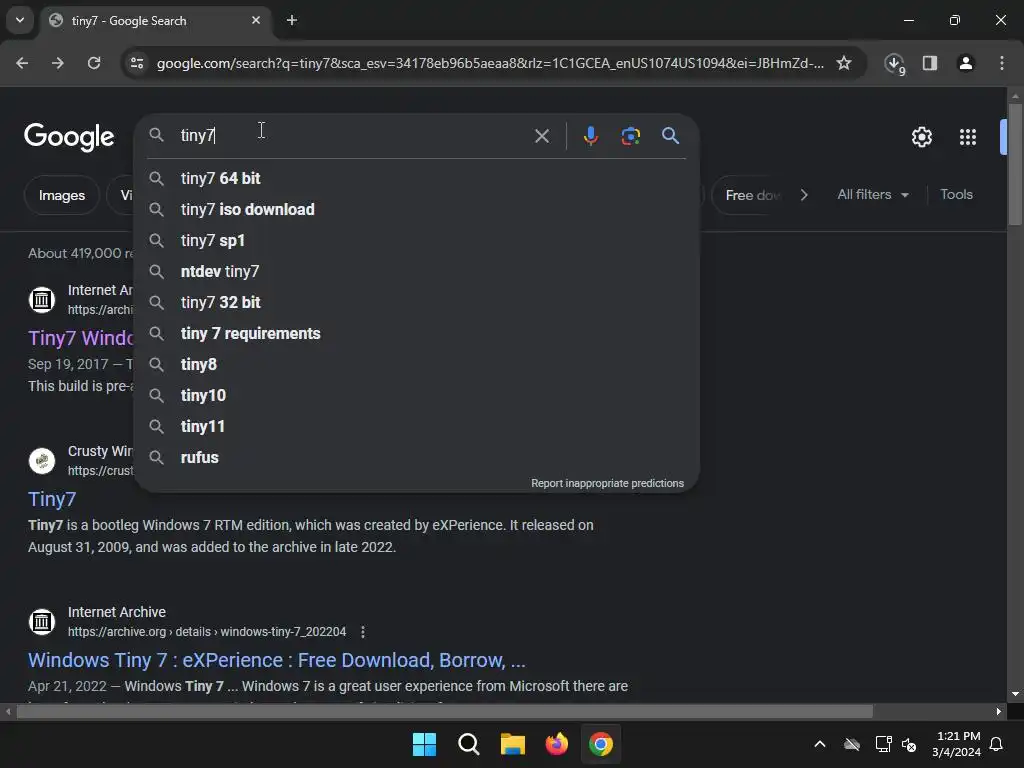Open Chrome three-dot menu
This screenshot has height=768, width=1024.
1001,63
